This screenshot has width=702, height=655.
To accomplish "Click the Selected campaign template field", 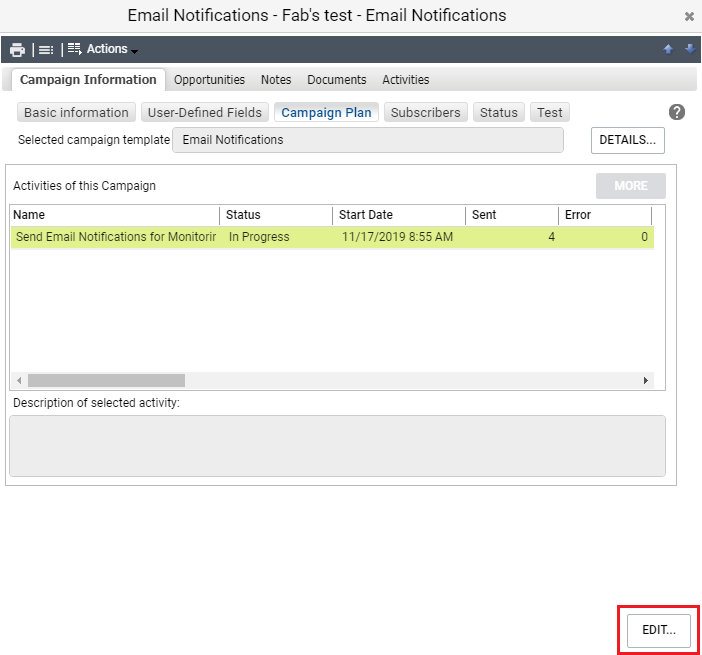I will [x=367, y=140].
